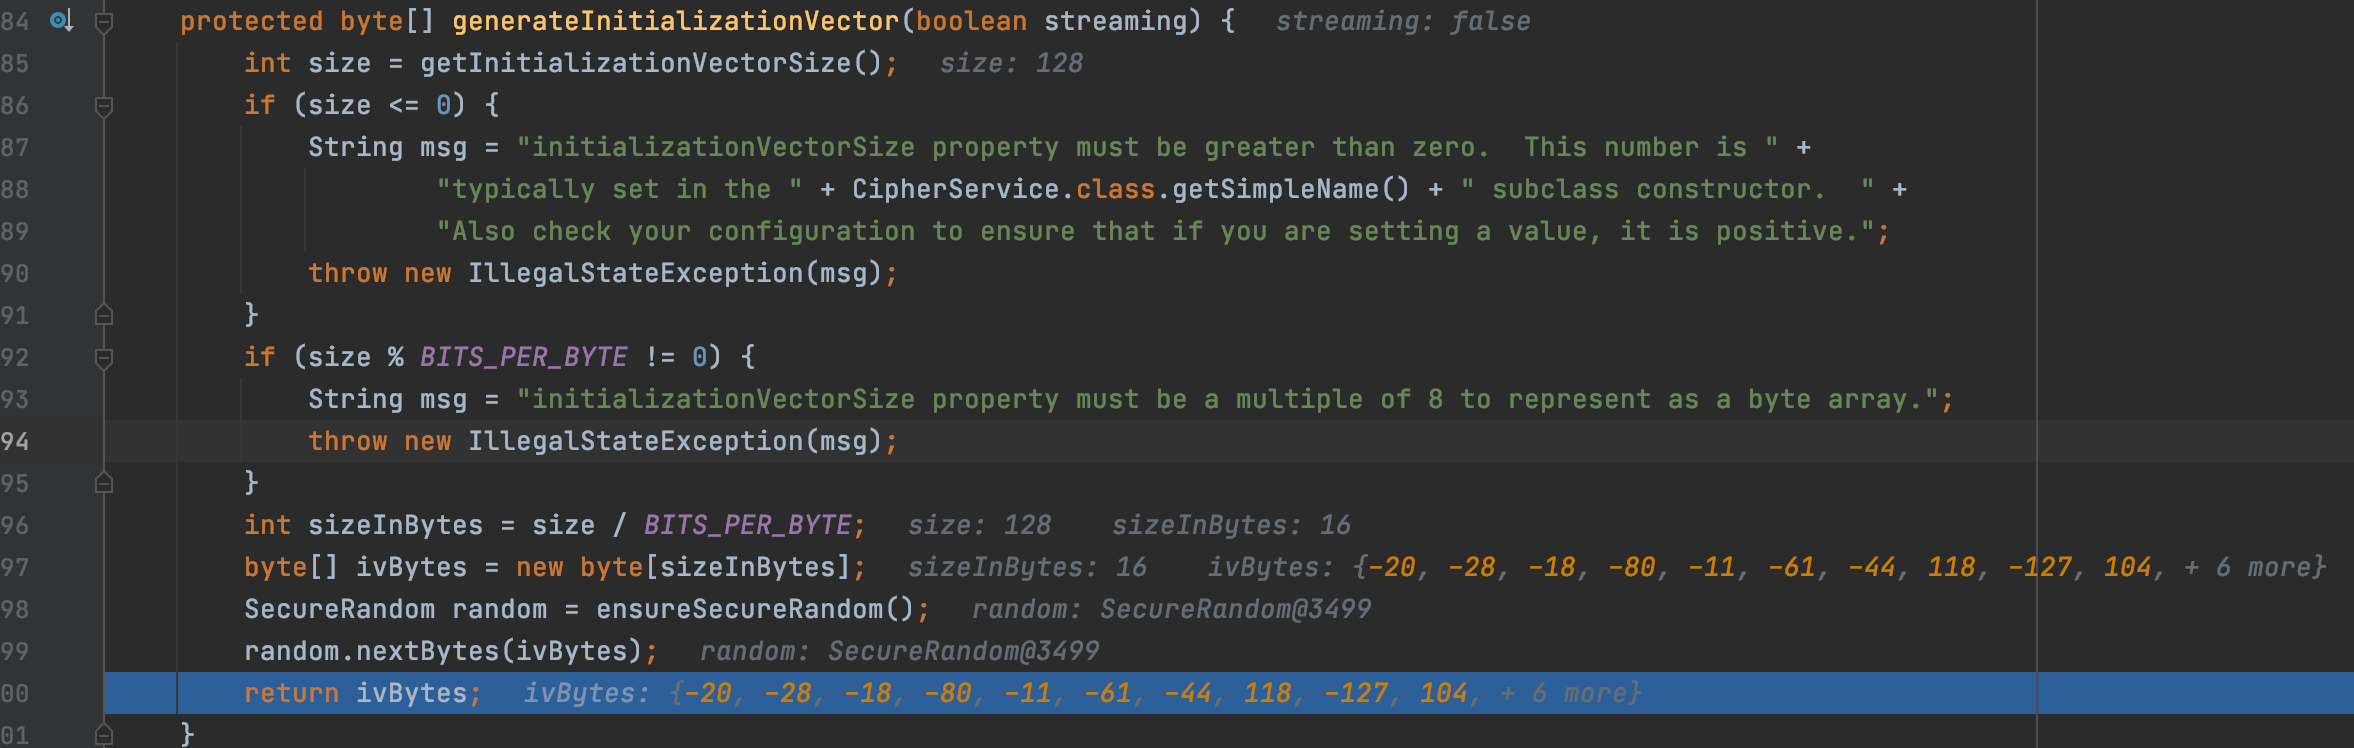
Task: Click the first BITS_PER_BYTE constant
Action: coord(523,357)
